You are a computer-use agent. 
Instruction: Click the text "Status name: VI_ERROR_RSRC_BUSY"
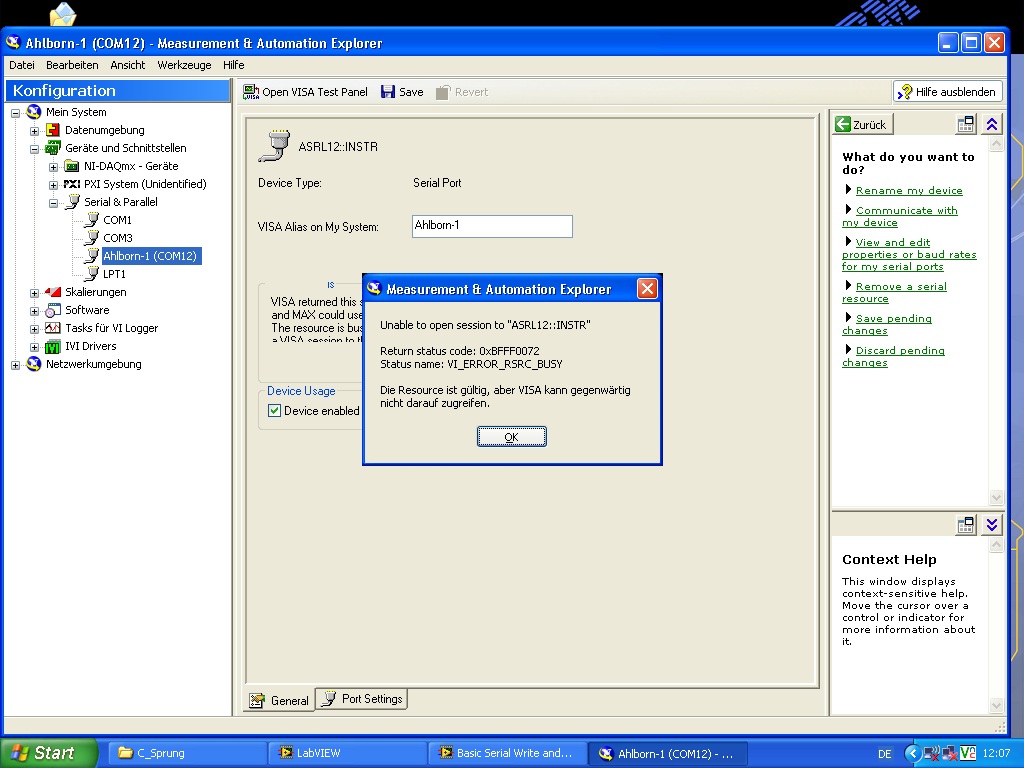point(471,364)
